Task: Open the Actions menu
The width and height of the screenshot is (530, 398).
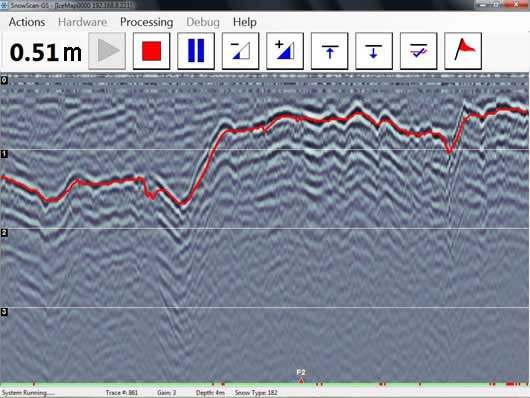Action: pos(27,22)
